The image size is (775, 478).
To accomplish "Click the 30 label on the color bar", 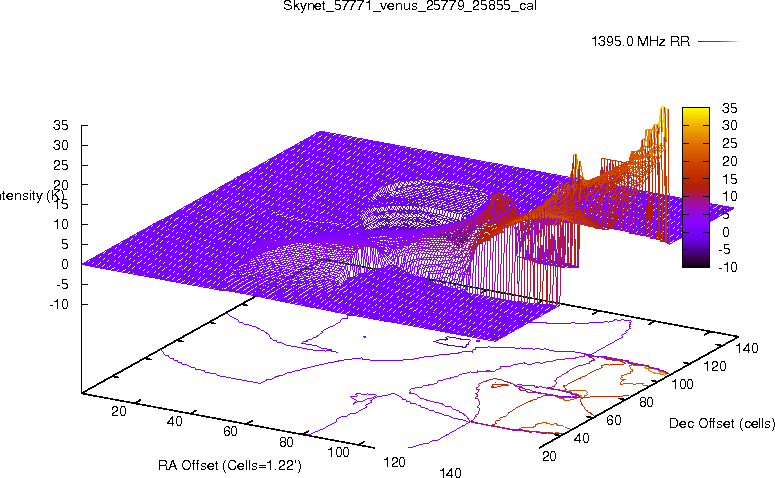I will 729,126.
